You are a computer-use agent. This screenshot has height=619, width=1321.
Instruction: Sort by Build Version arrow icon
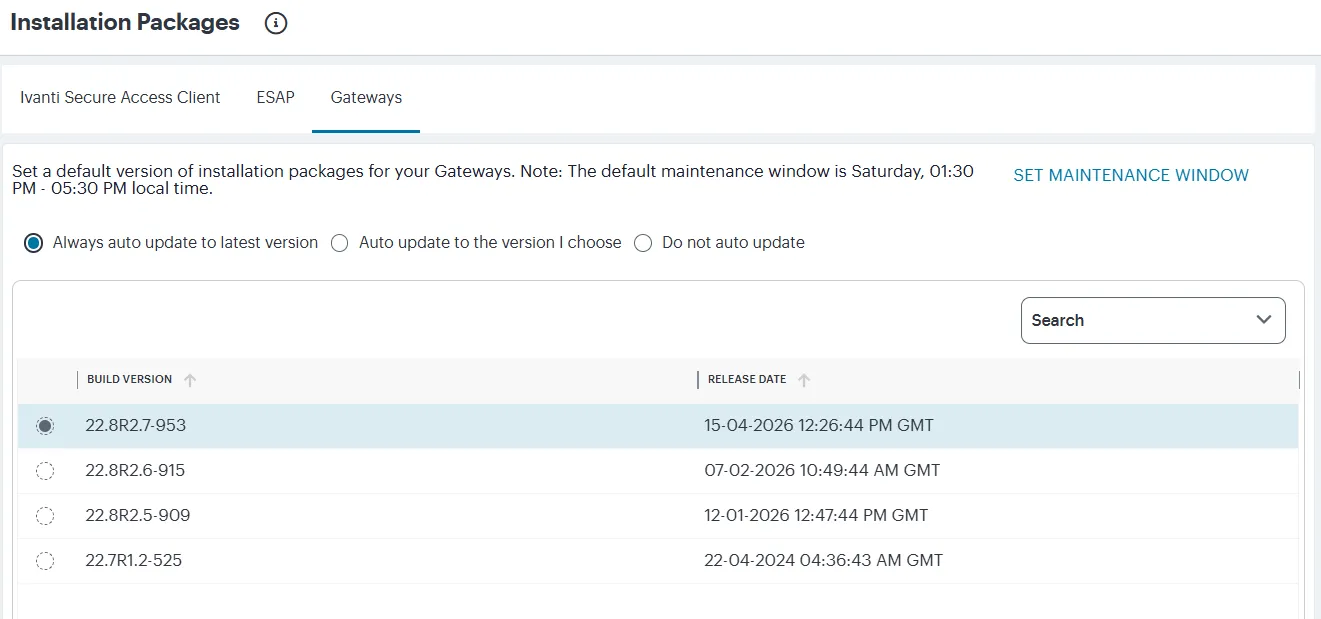tap(190, 380)
